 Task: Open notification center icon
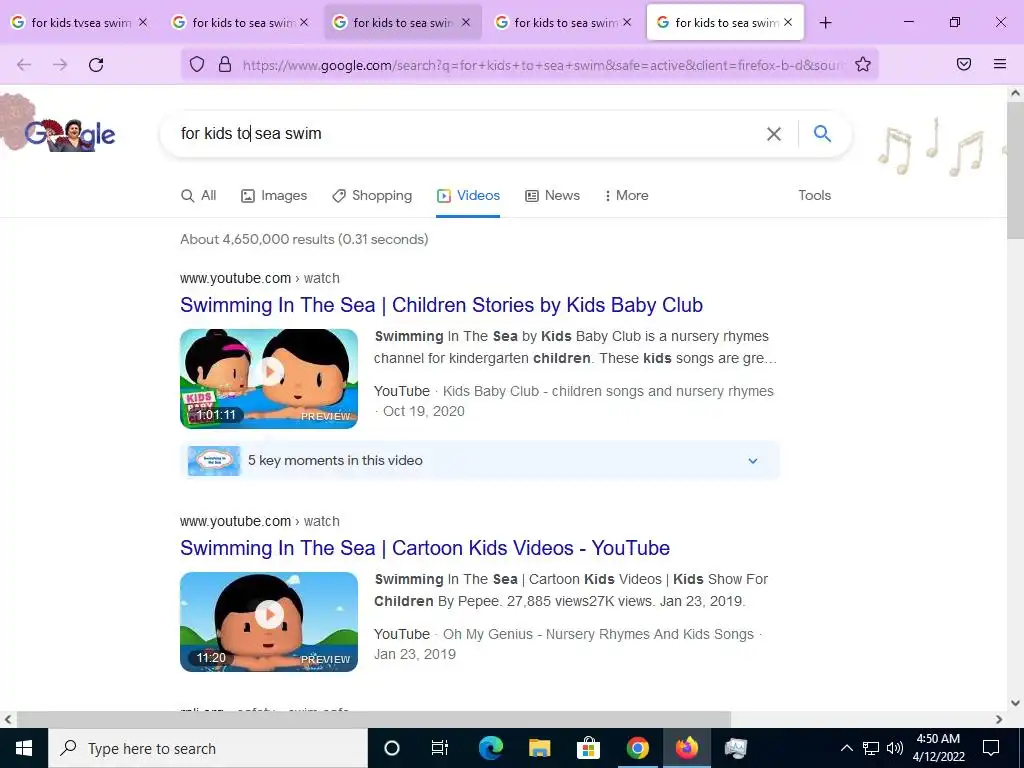click(x=991, y=748)
